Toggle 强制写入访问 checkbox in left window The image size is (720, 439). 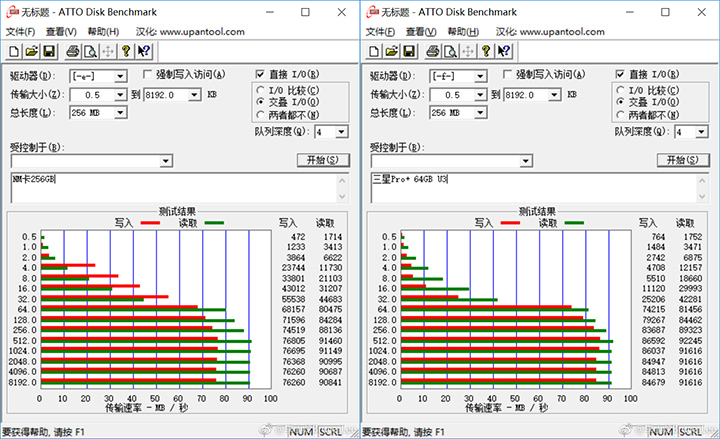click(147, 74)
